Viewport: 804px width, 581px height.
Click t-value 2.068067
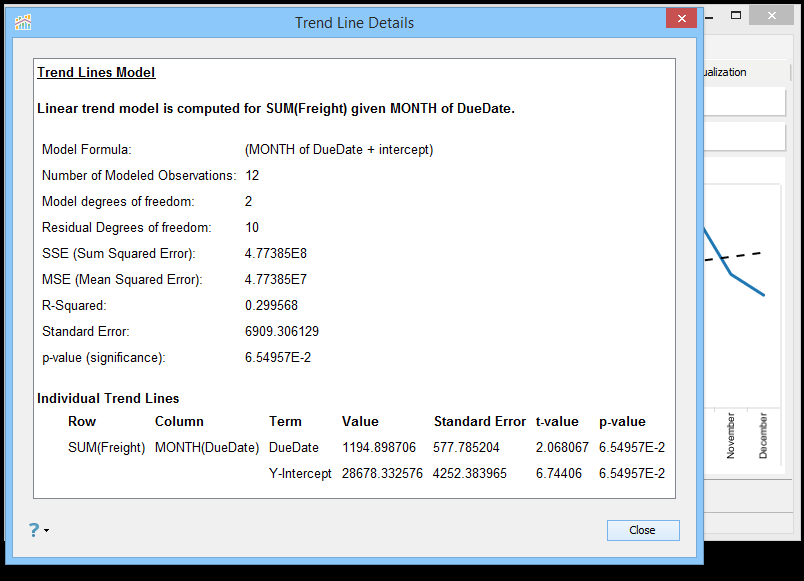tap(562, 448)
